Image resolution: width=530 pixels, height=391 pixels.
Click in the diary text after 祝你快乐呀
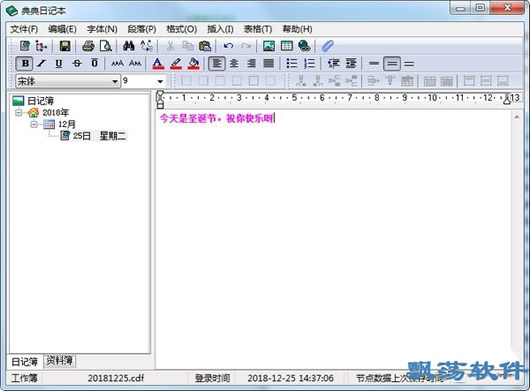pyautogui.click(x=275, y=118)
